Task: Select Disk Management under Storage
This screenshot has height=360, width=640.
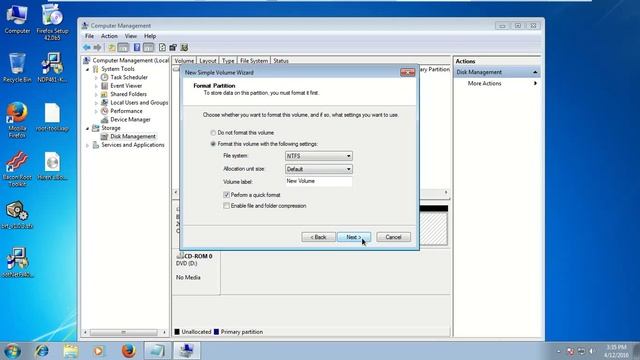Action: pyautogui.click(x=133, y=136)
